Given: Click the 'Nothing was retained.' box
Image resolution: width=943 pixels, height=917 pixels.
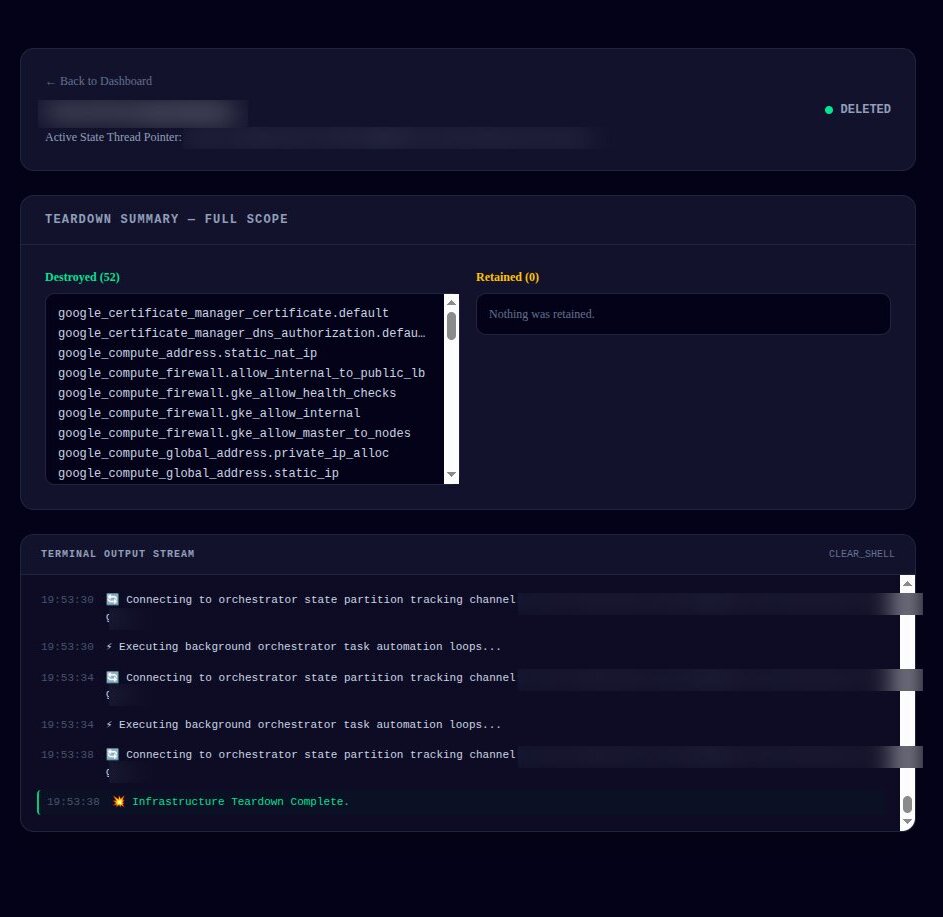Looking at the screenshot, I should tap(683, 314).
